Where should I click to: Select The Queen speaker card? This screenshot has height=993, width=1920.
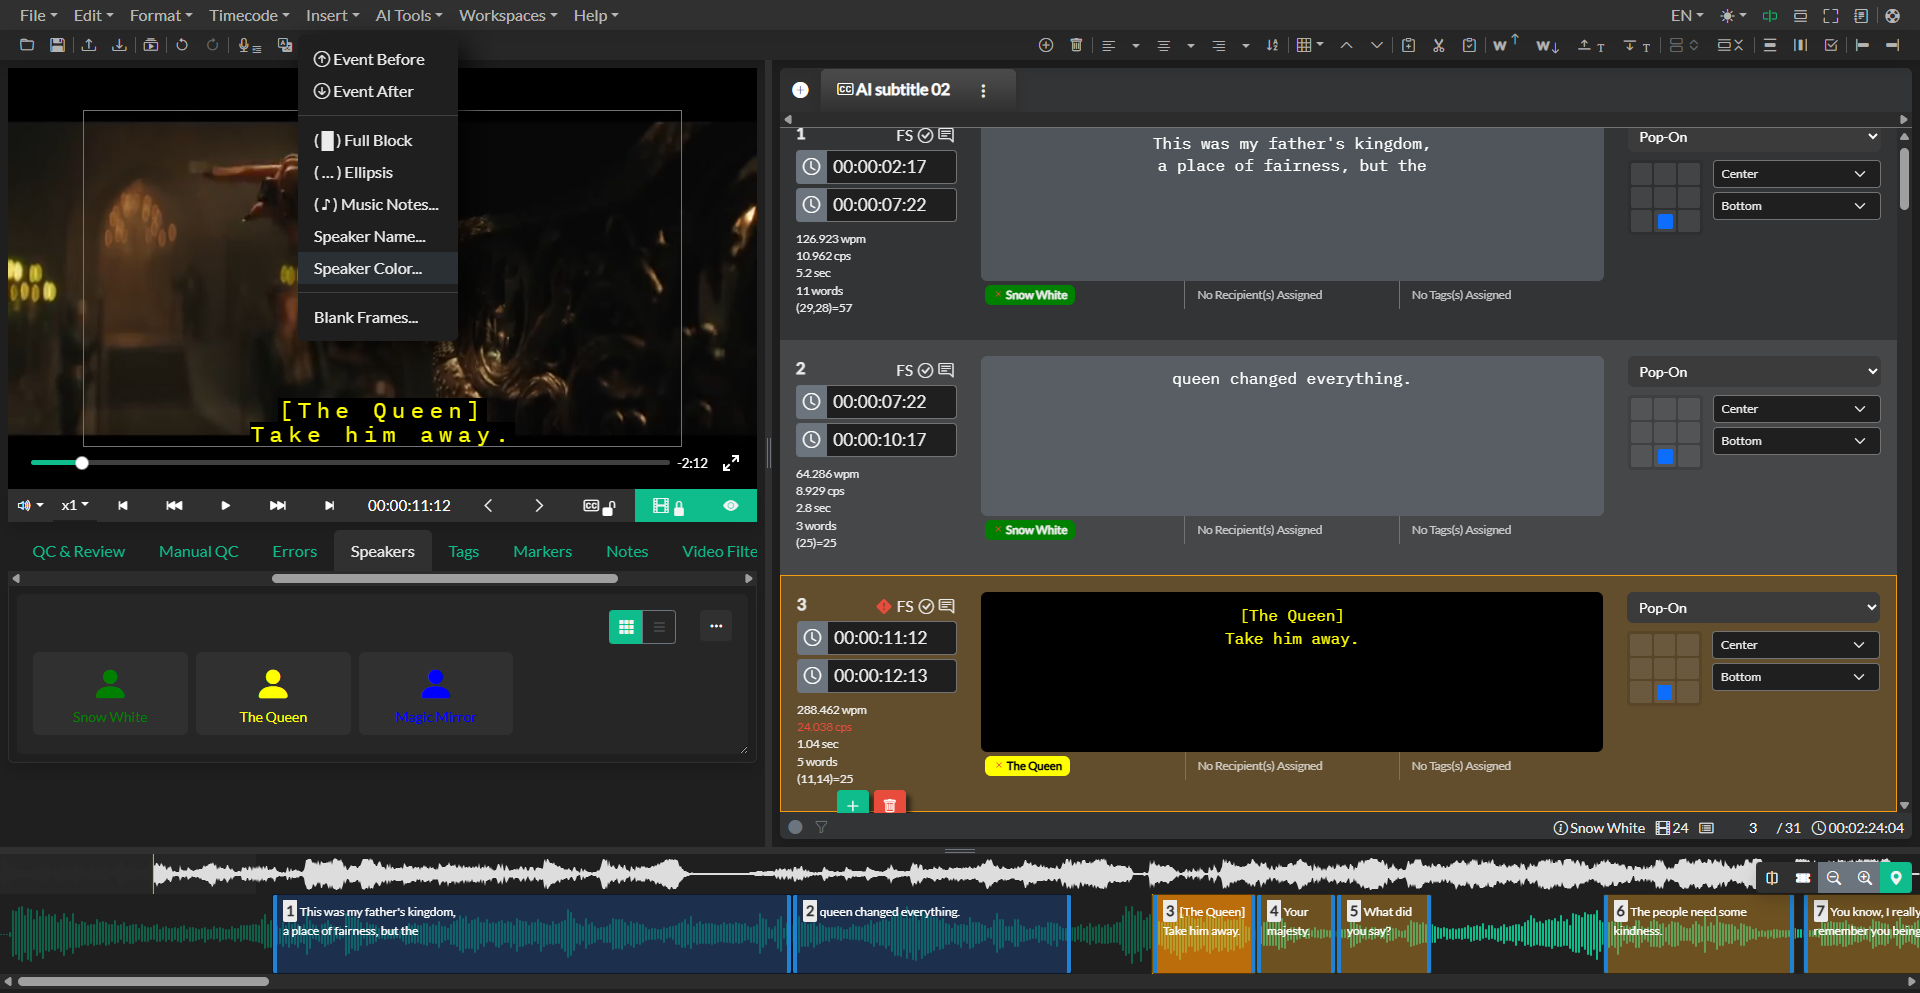pyautogui.click(x=273, y=694)
